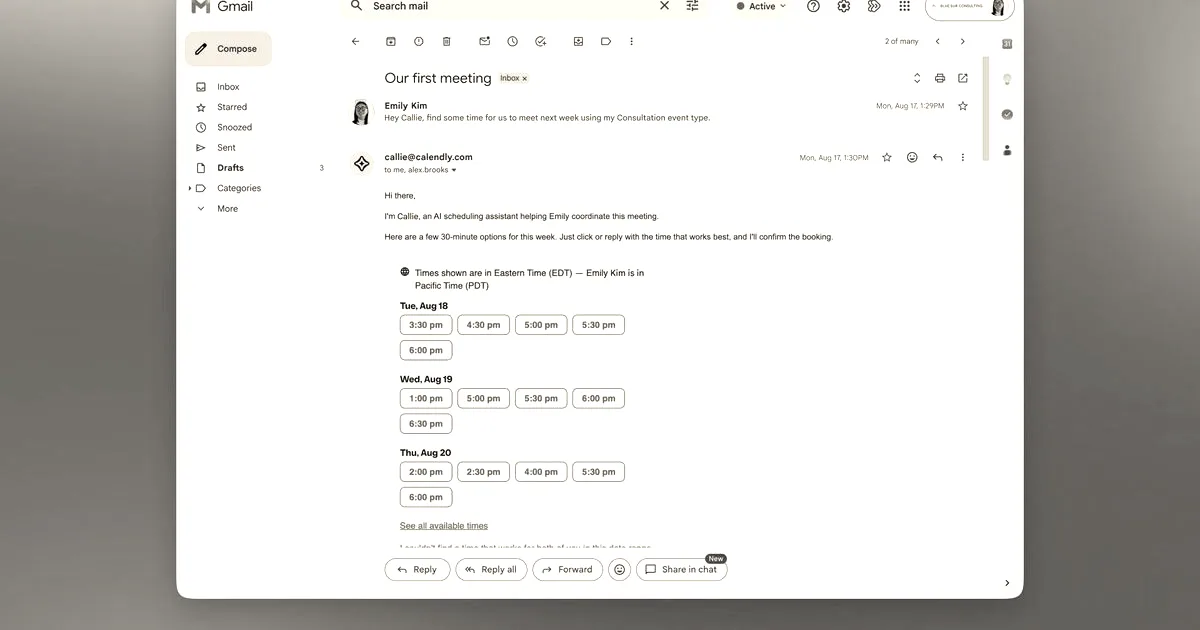This screenshot has width=1200, height=630.
Task: Clear the search mail box
Action: (x=664, y=6)
